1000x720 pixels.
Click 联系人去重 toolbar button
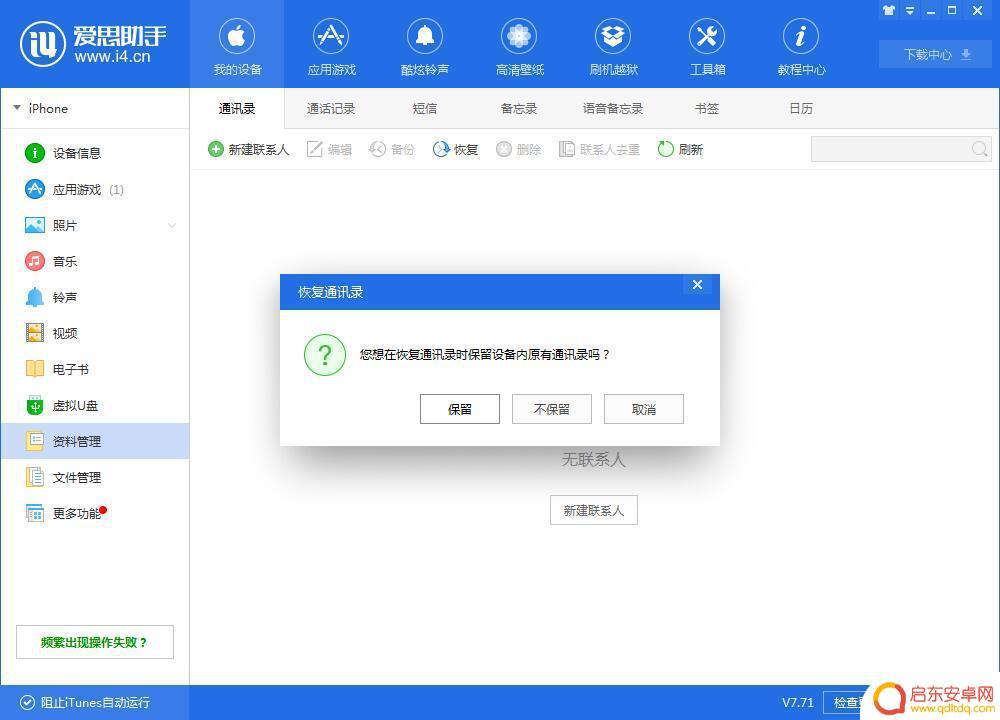click(599, 149)
